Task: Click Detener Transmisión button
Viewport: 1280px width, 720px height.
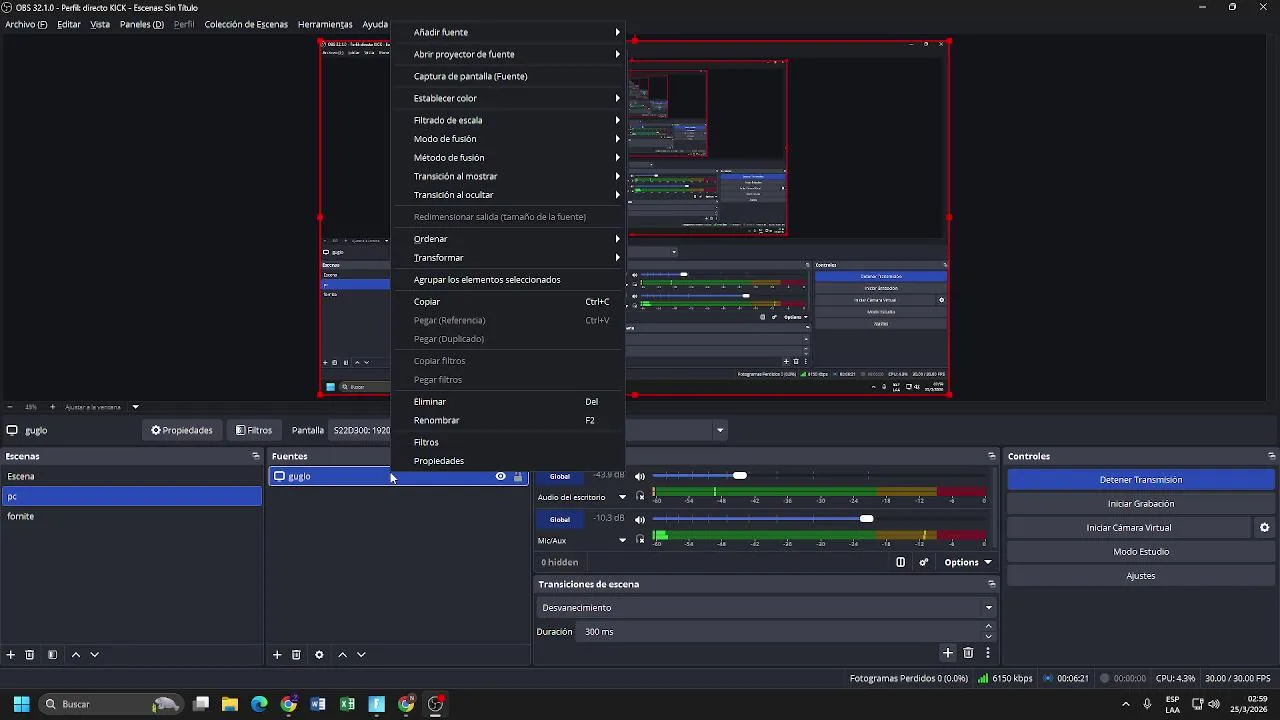Action: point(1141,480)
